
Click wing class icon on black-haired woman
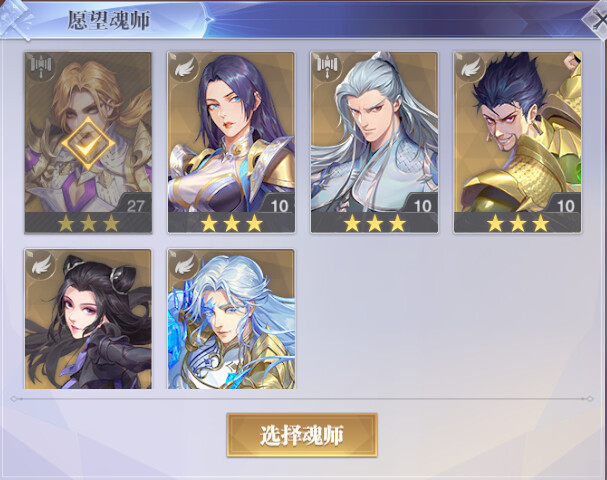point(41,265)
